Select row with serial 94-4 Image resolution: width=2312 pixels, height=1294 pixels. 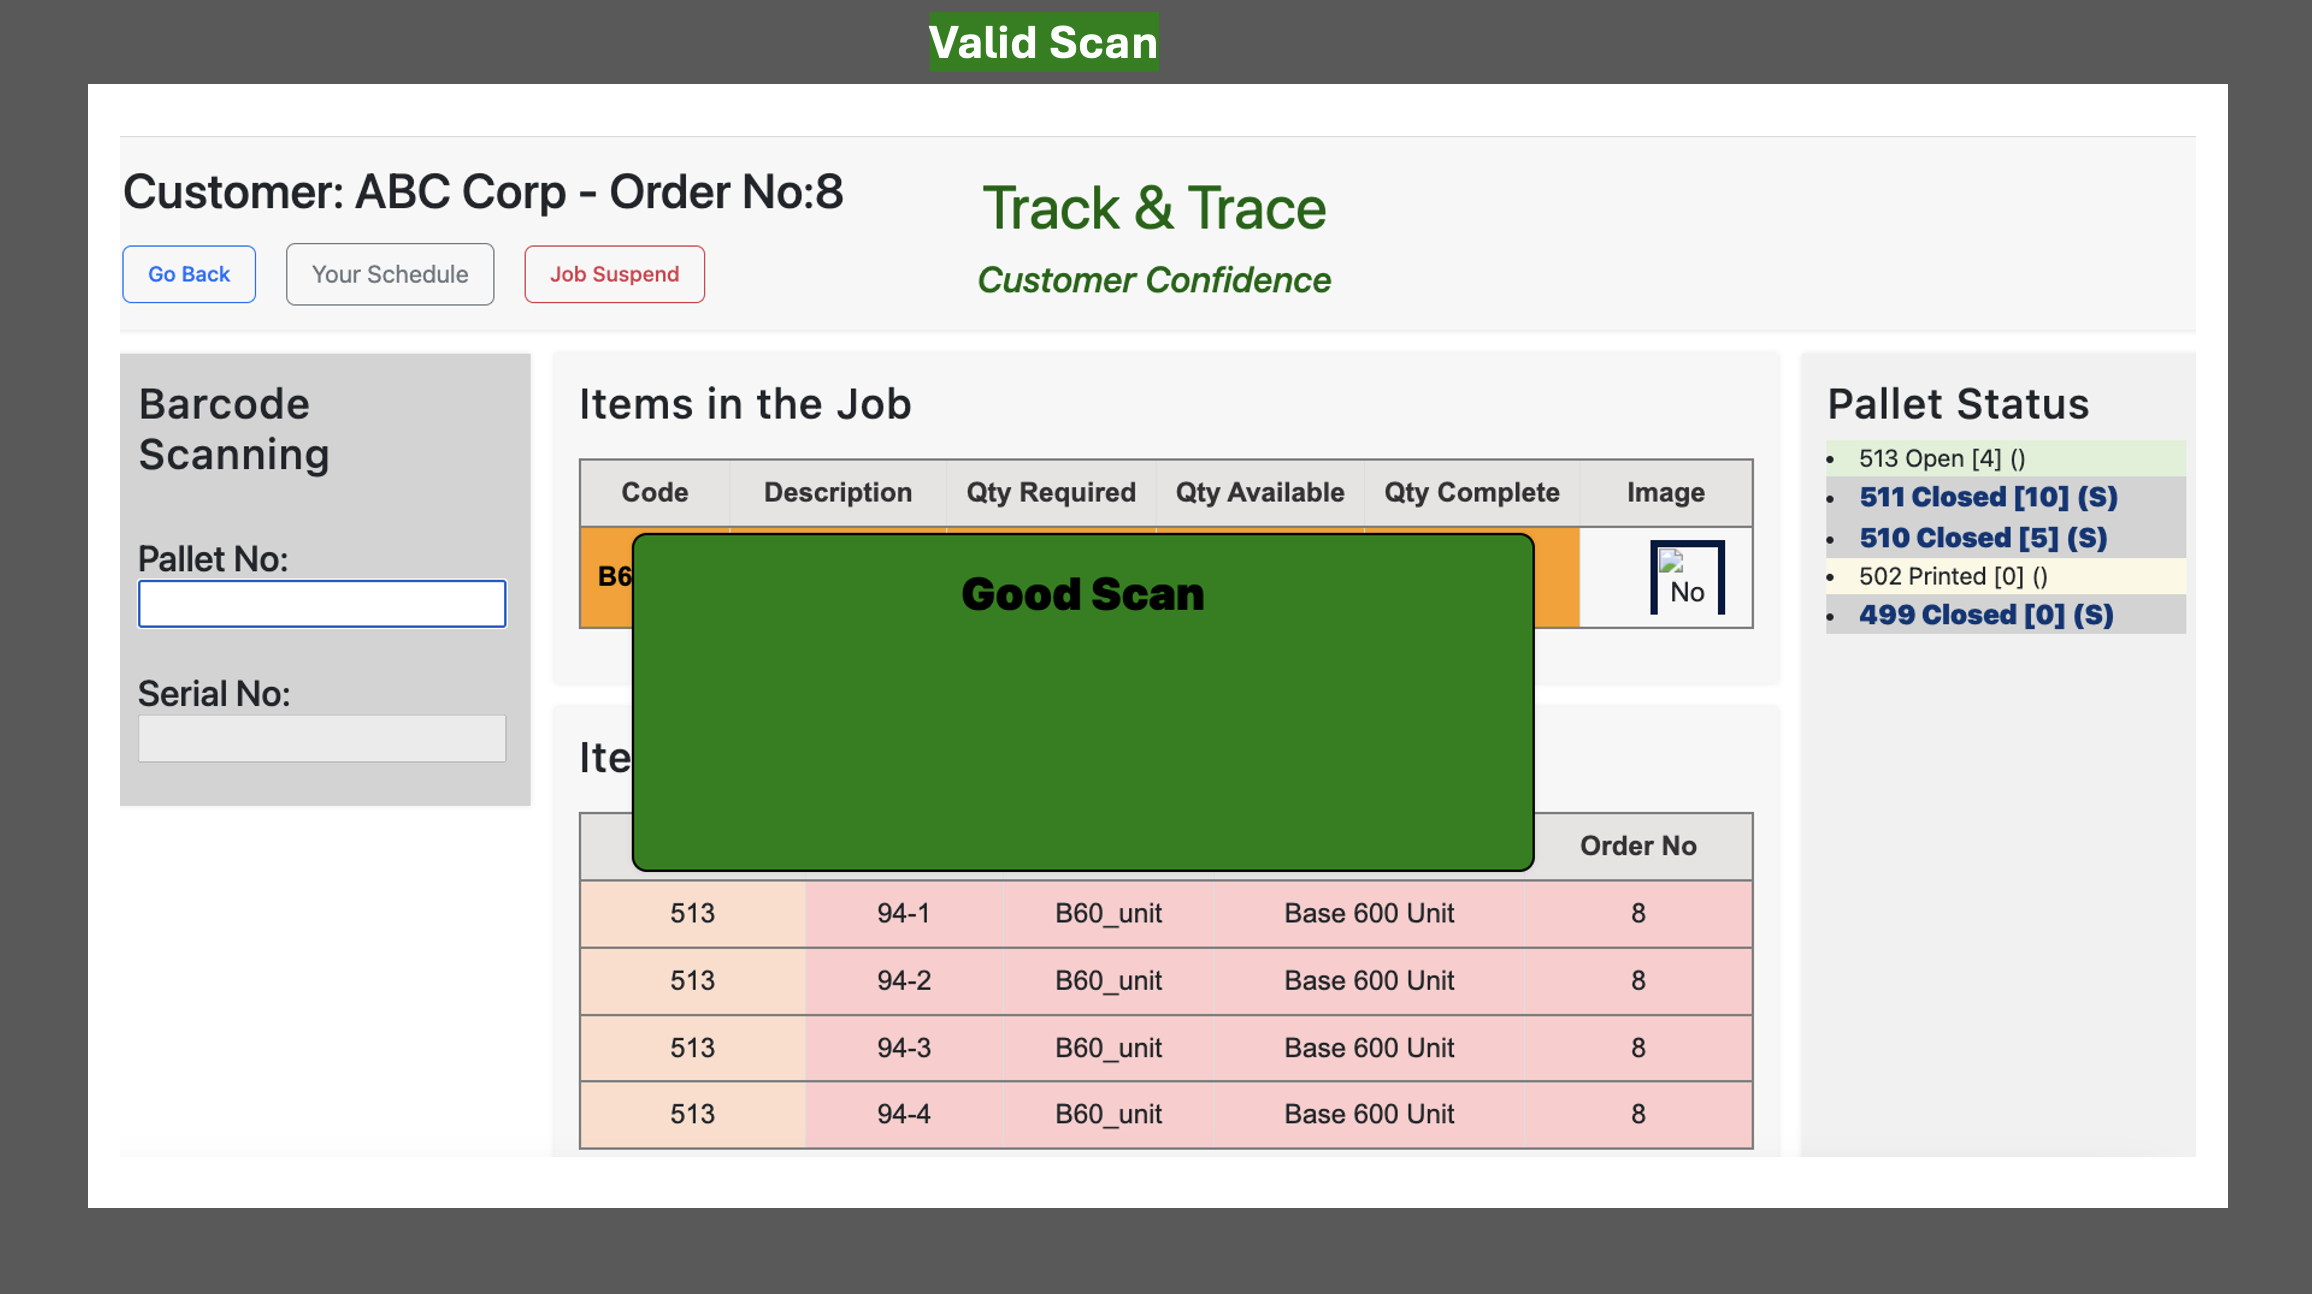coord(903,1114)
